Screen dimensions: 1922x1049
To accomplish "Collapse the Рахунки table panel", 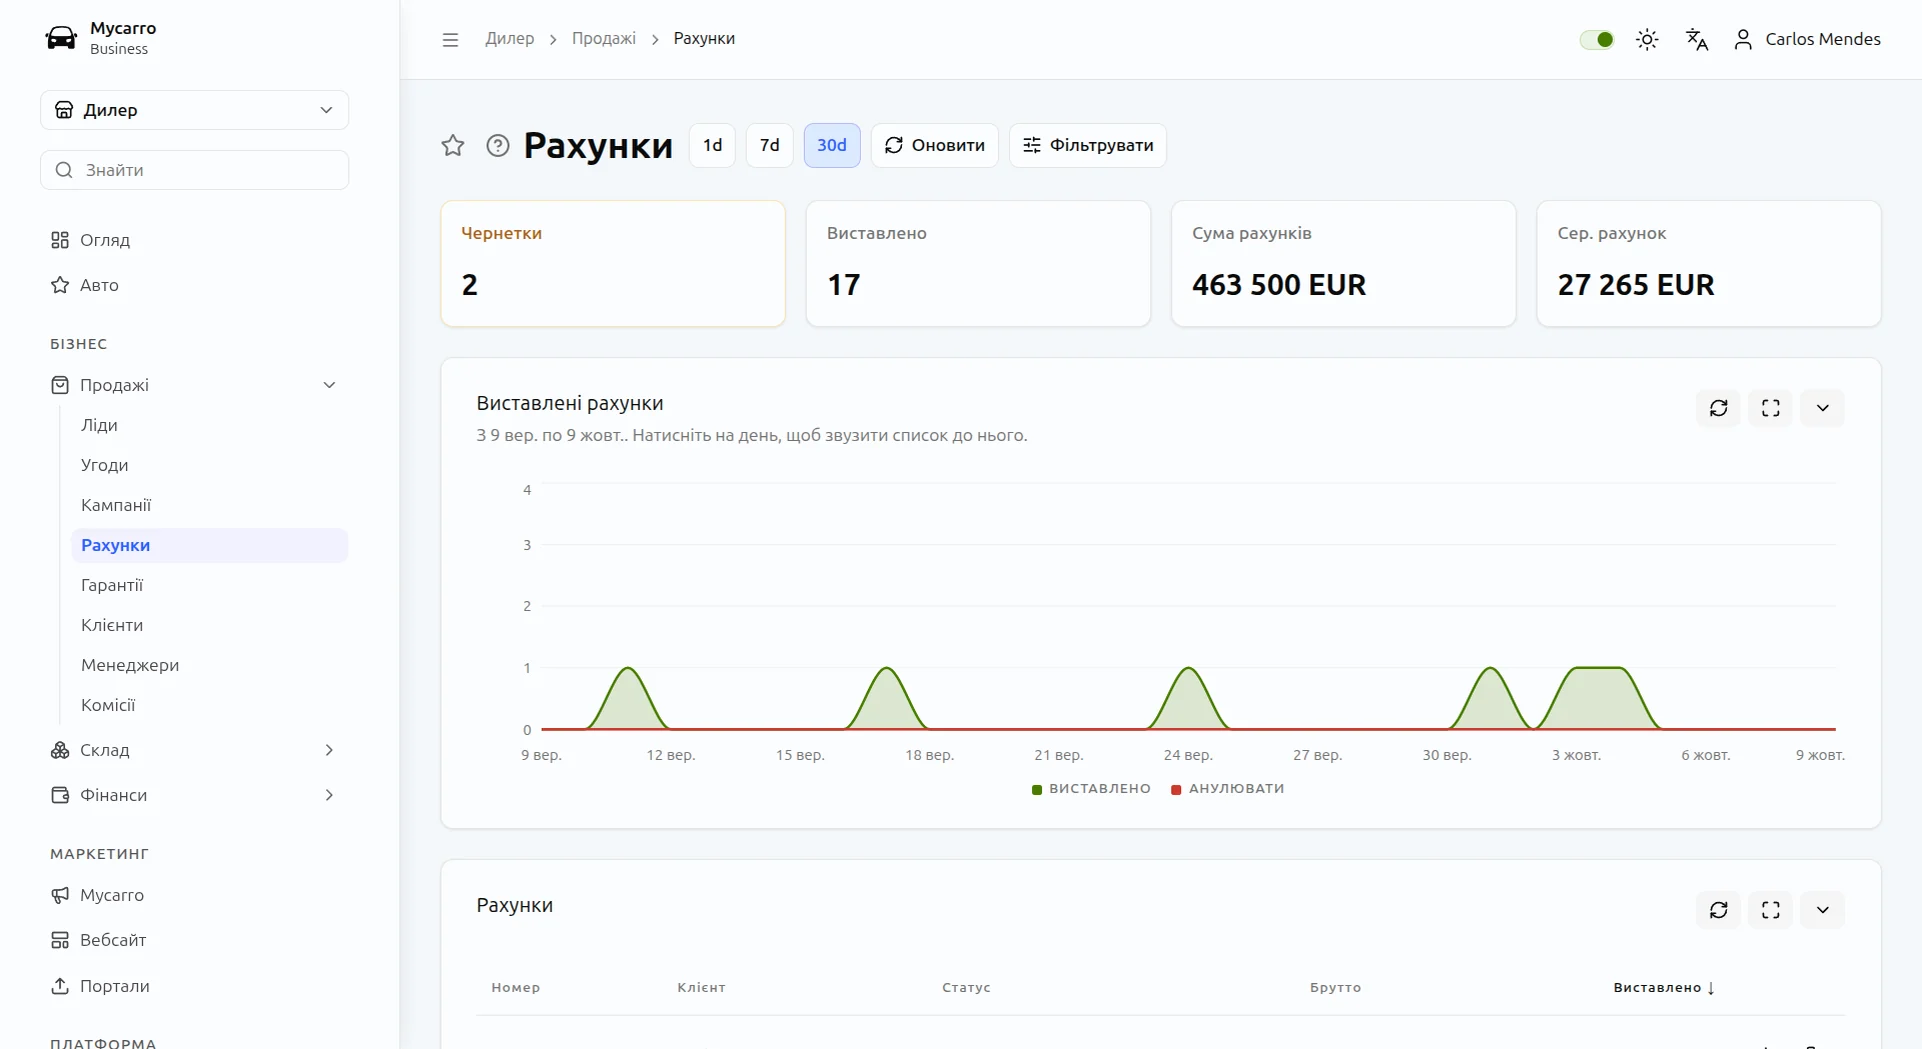I will [1823, 910].
